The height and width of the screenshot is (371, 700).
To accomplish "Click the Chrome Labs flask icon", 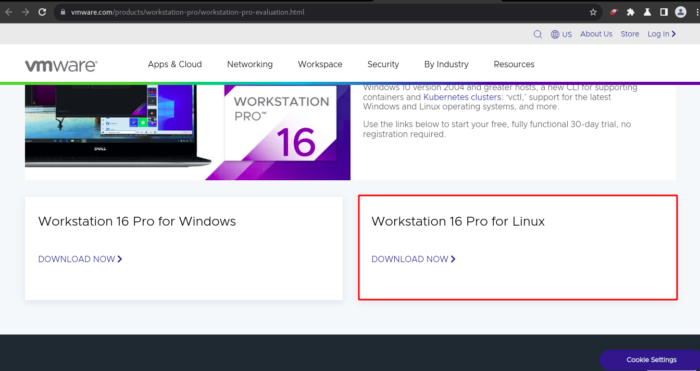I will [x=647, y=12].
